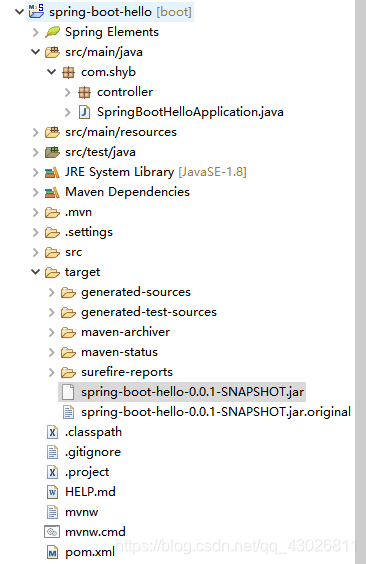
Task: Click the pom.xml Maven file icon
Action: (x=52, y=552)
